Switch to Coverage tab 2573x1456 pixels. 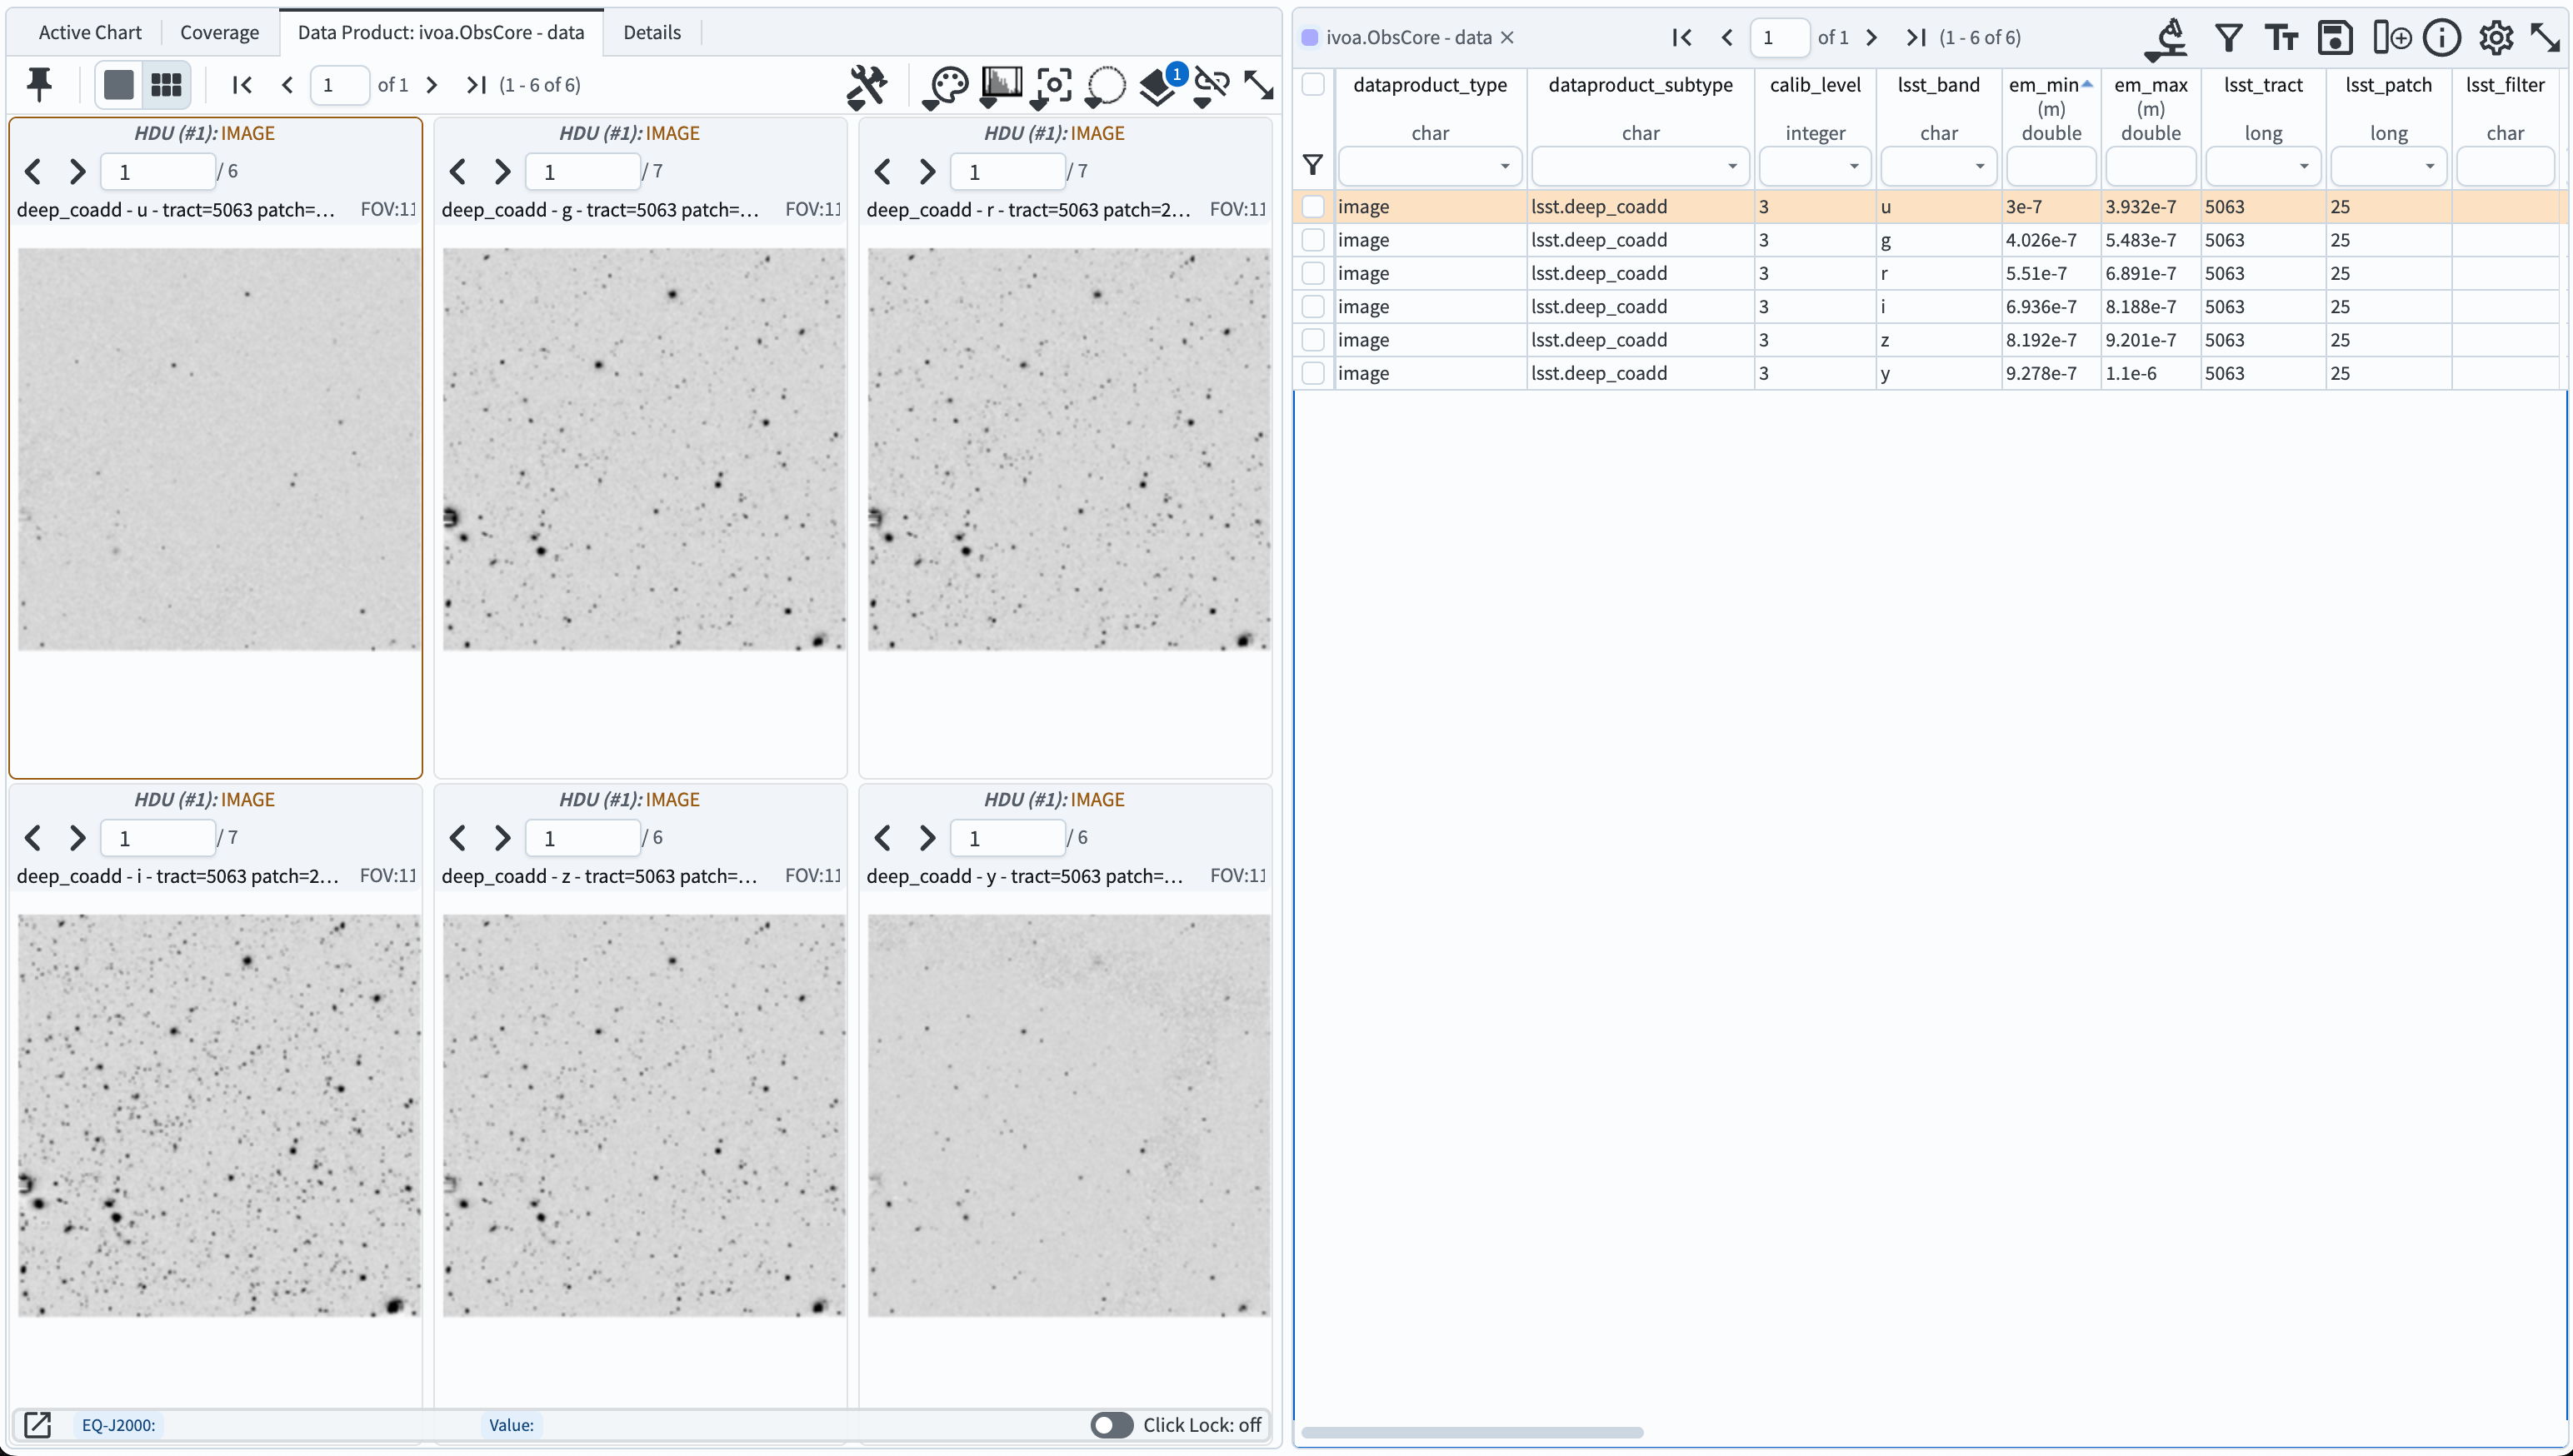click(219, 32)
